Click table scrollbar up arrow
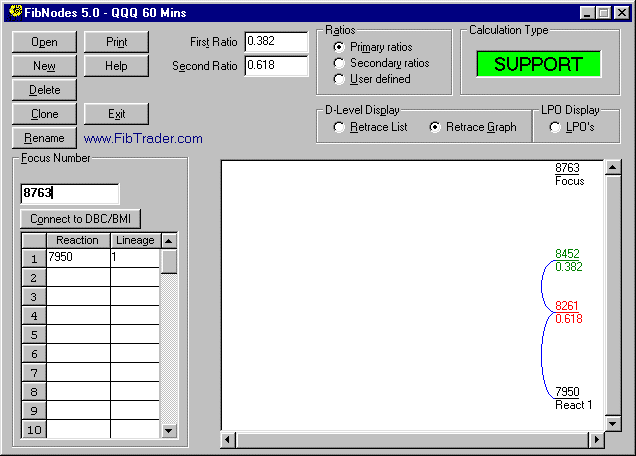 (169, 241)
